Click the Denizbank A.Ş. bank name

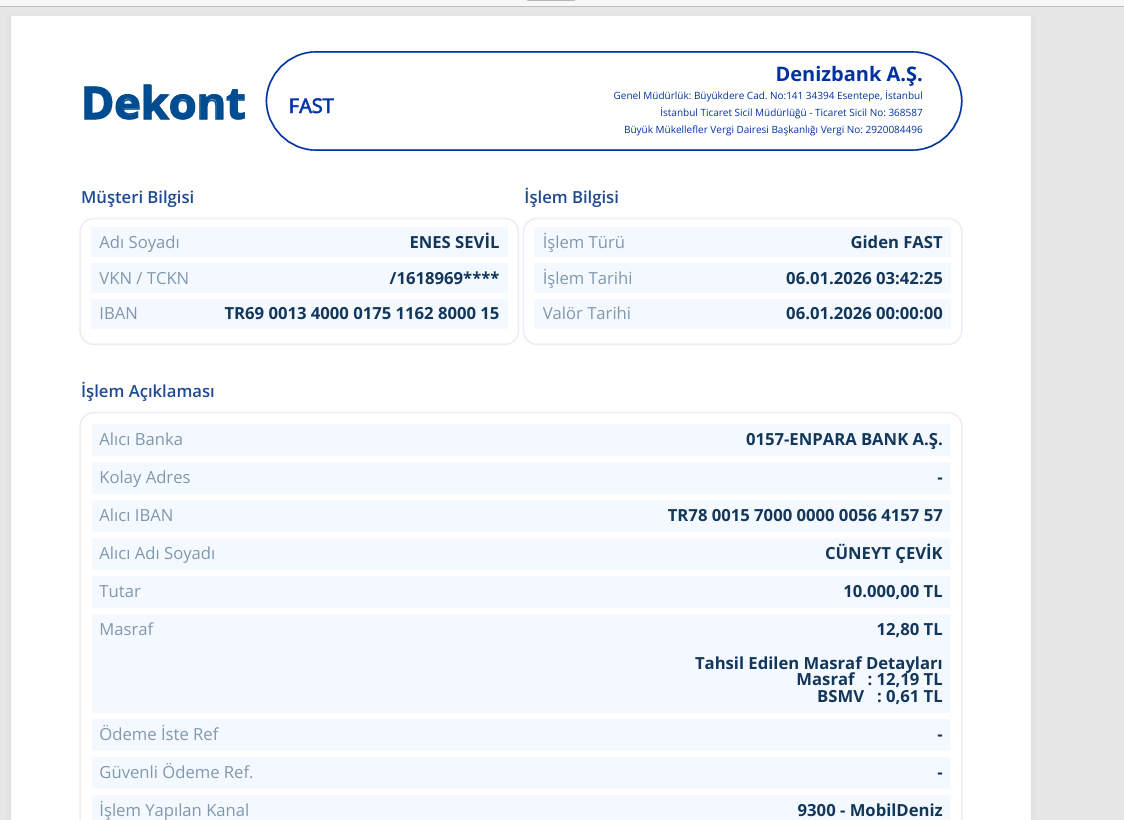coord(849,74)
